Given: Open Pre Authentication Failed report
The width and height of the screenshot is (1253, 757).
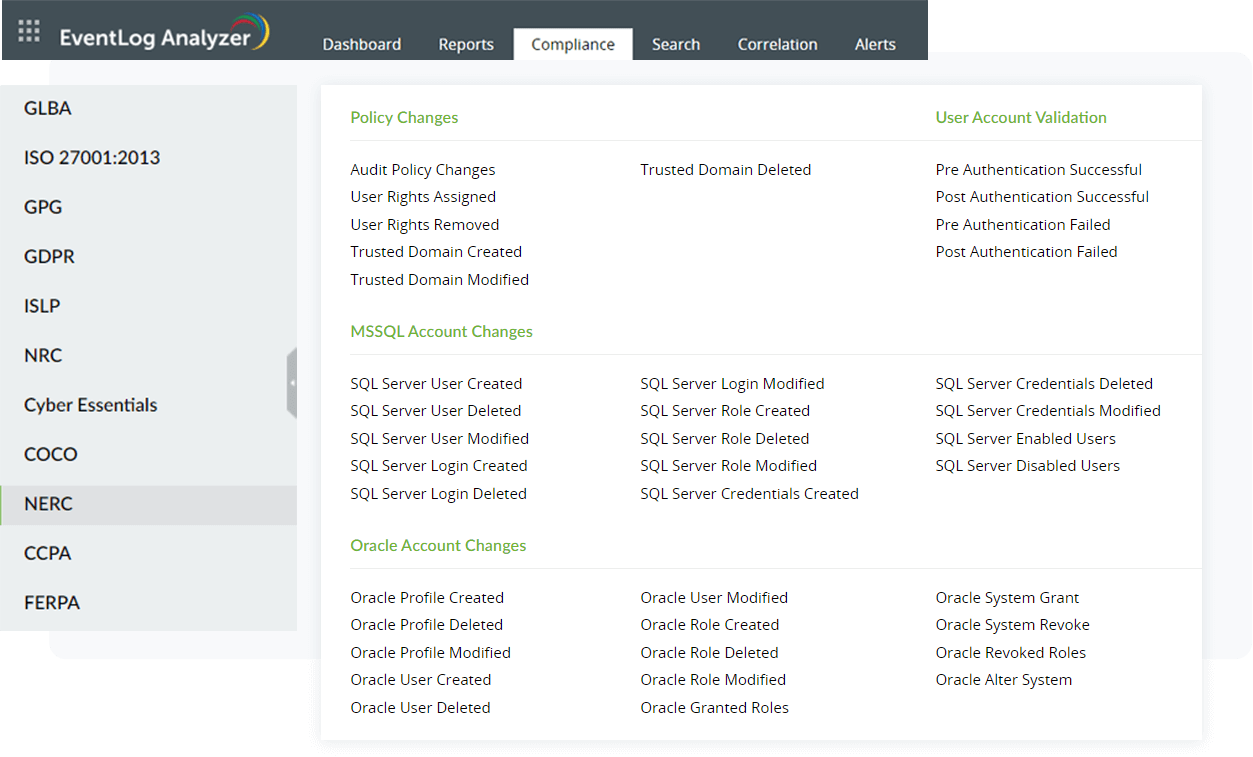Looking at the screenshot, I should click(x=1023, y=225).
